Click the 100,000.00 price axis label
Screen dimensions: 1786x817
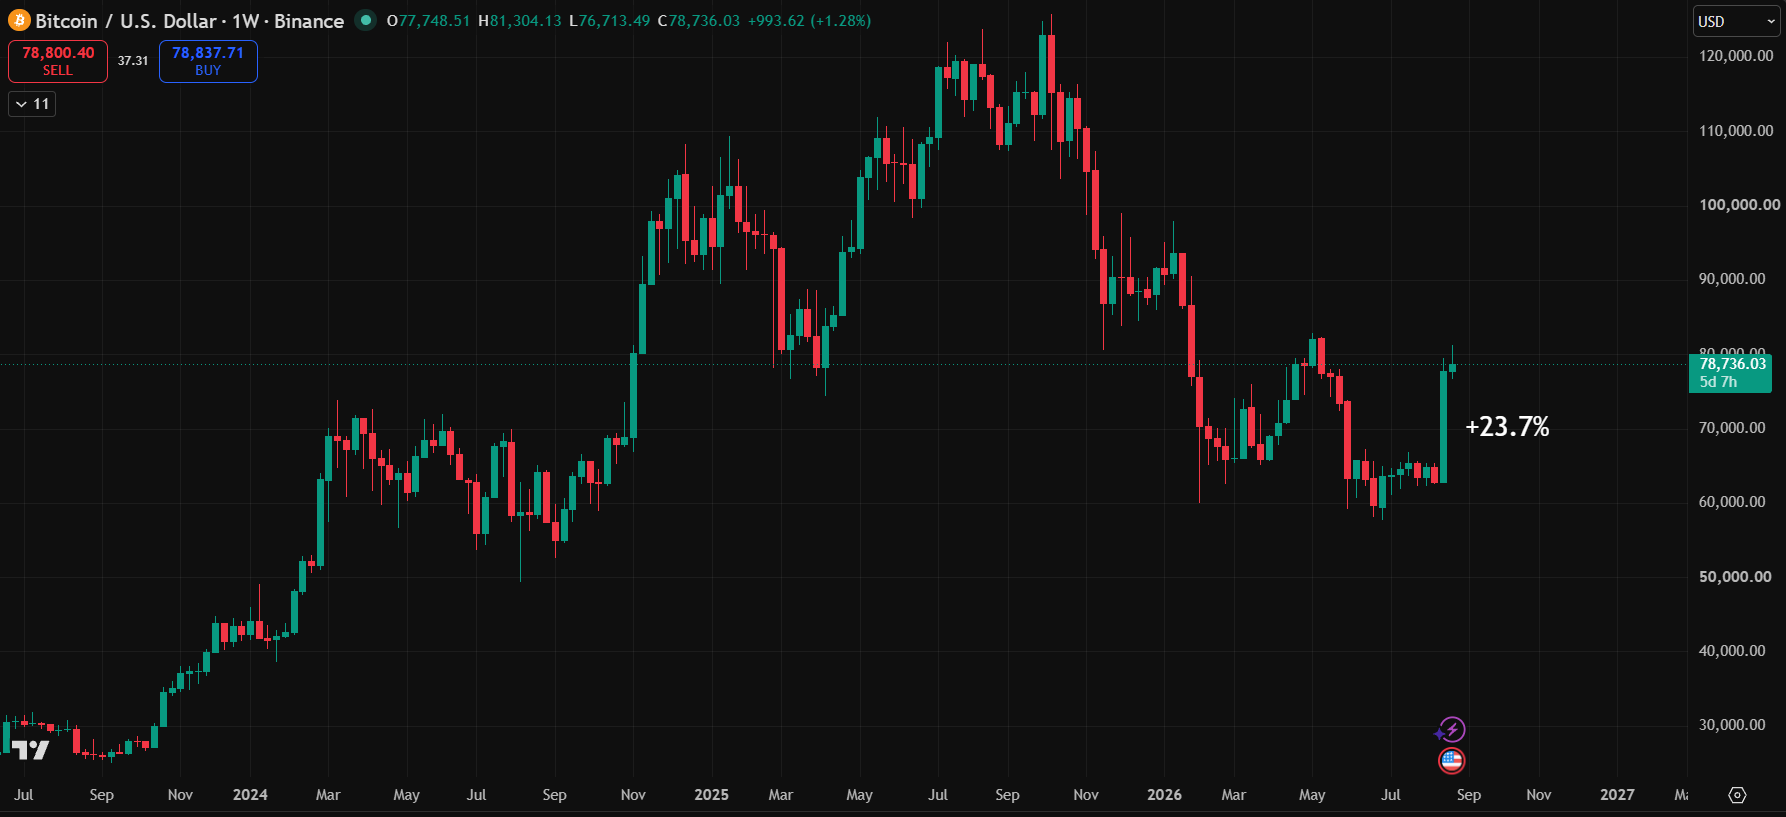(1739, 205)
